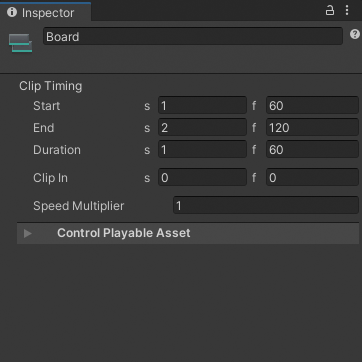Image resolution: width=362 pixels, height=362 pixels.
Task: Click the Clip In seconds field
Action: pyautogui.click(x=202, y=178)
